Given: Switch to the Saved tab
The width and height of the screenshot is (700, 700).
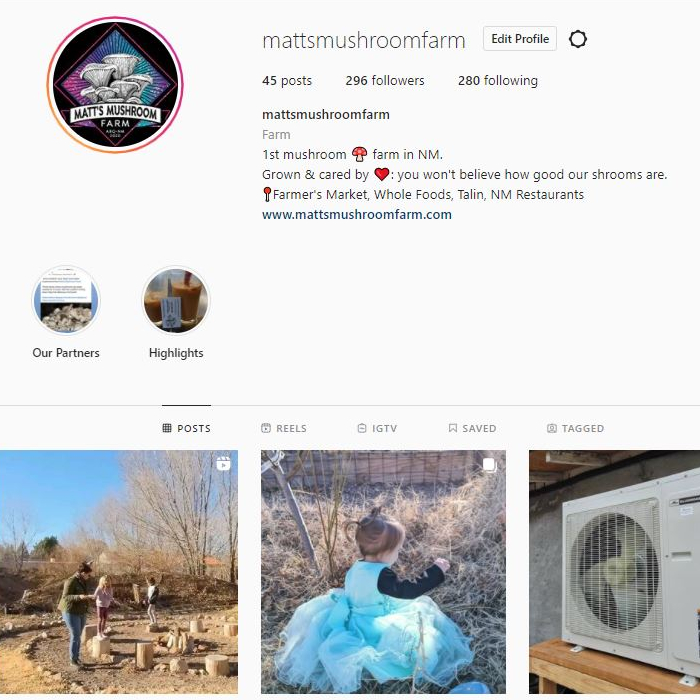Looking at the screenshot, I should click(x=472, y=428).
